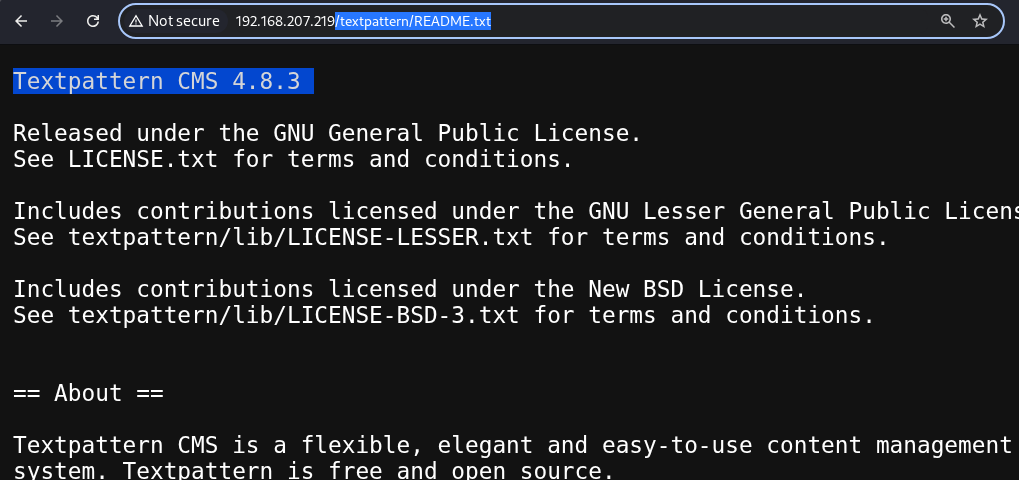Click the line Released under the GNU General Public License
The width and height of the screenshot is (1019, 480).
click(x=328, y=133)
